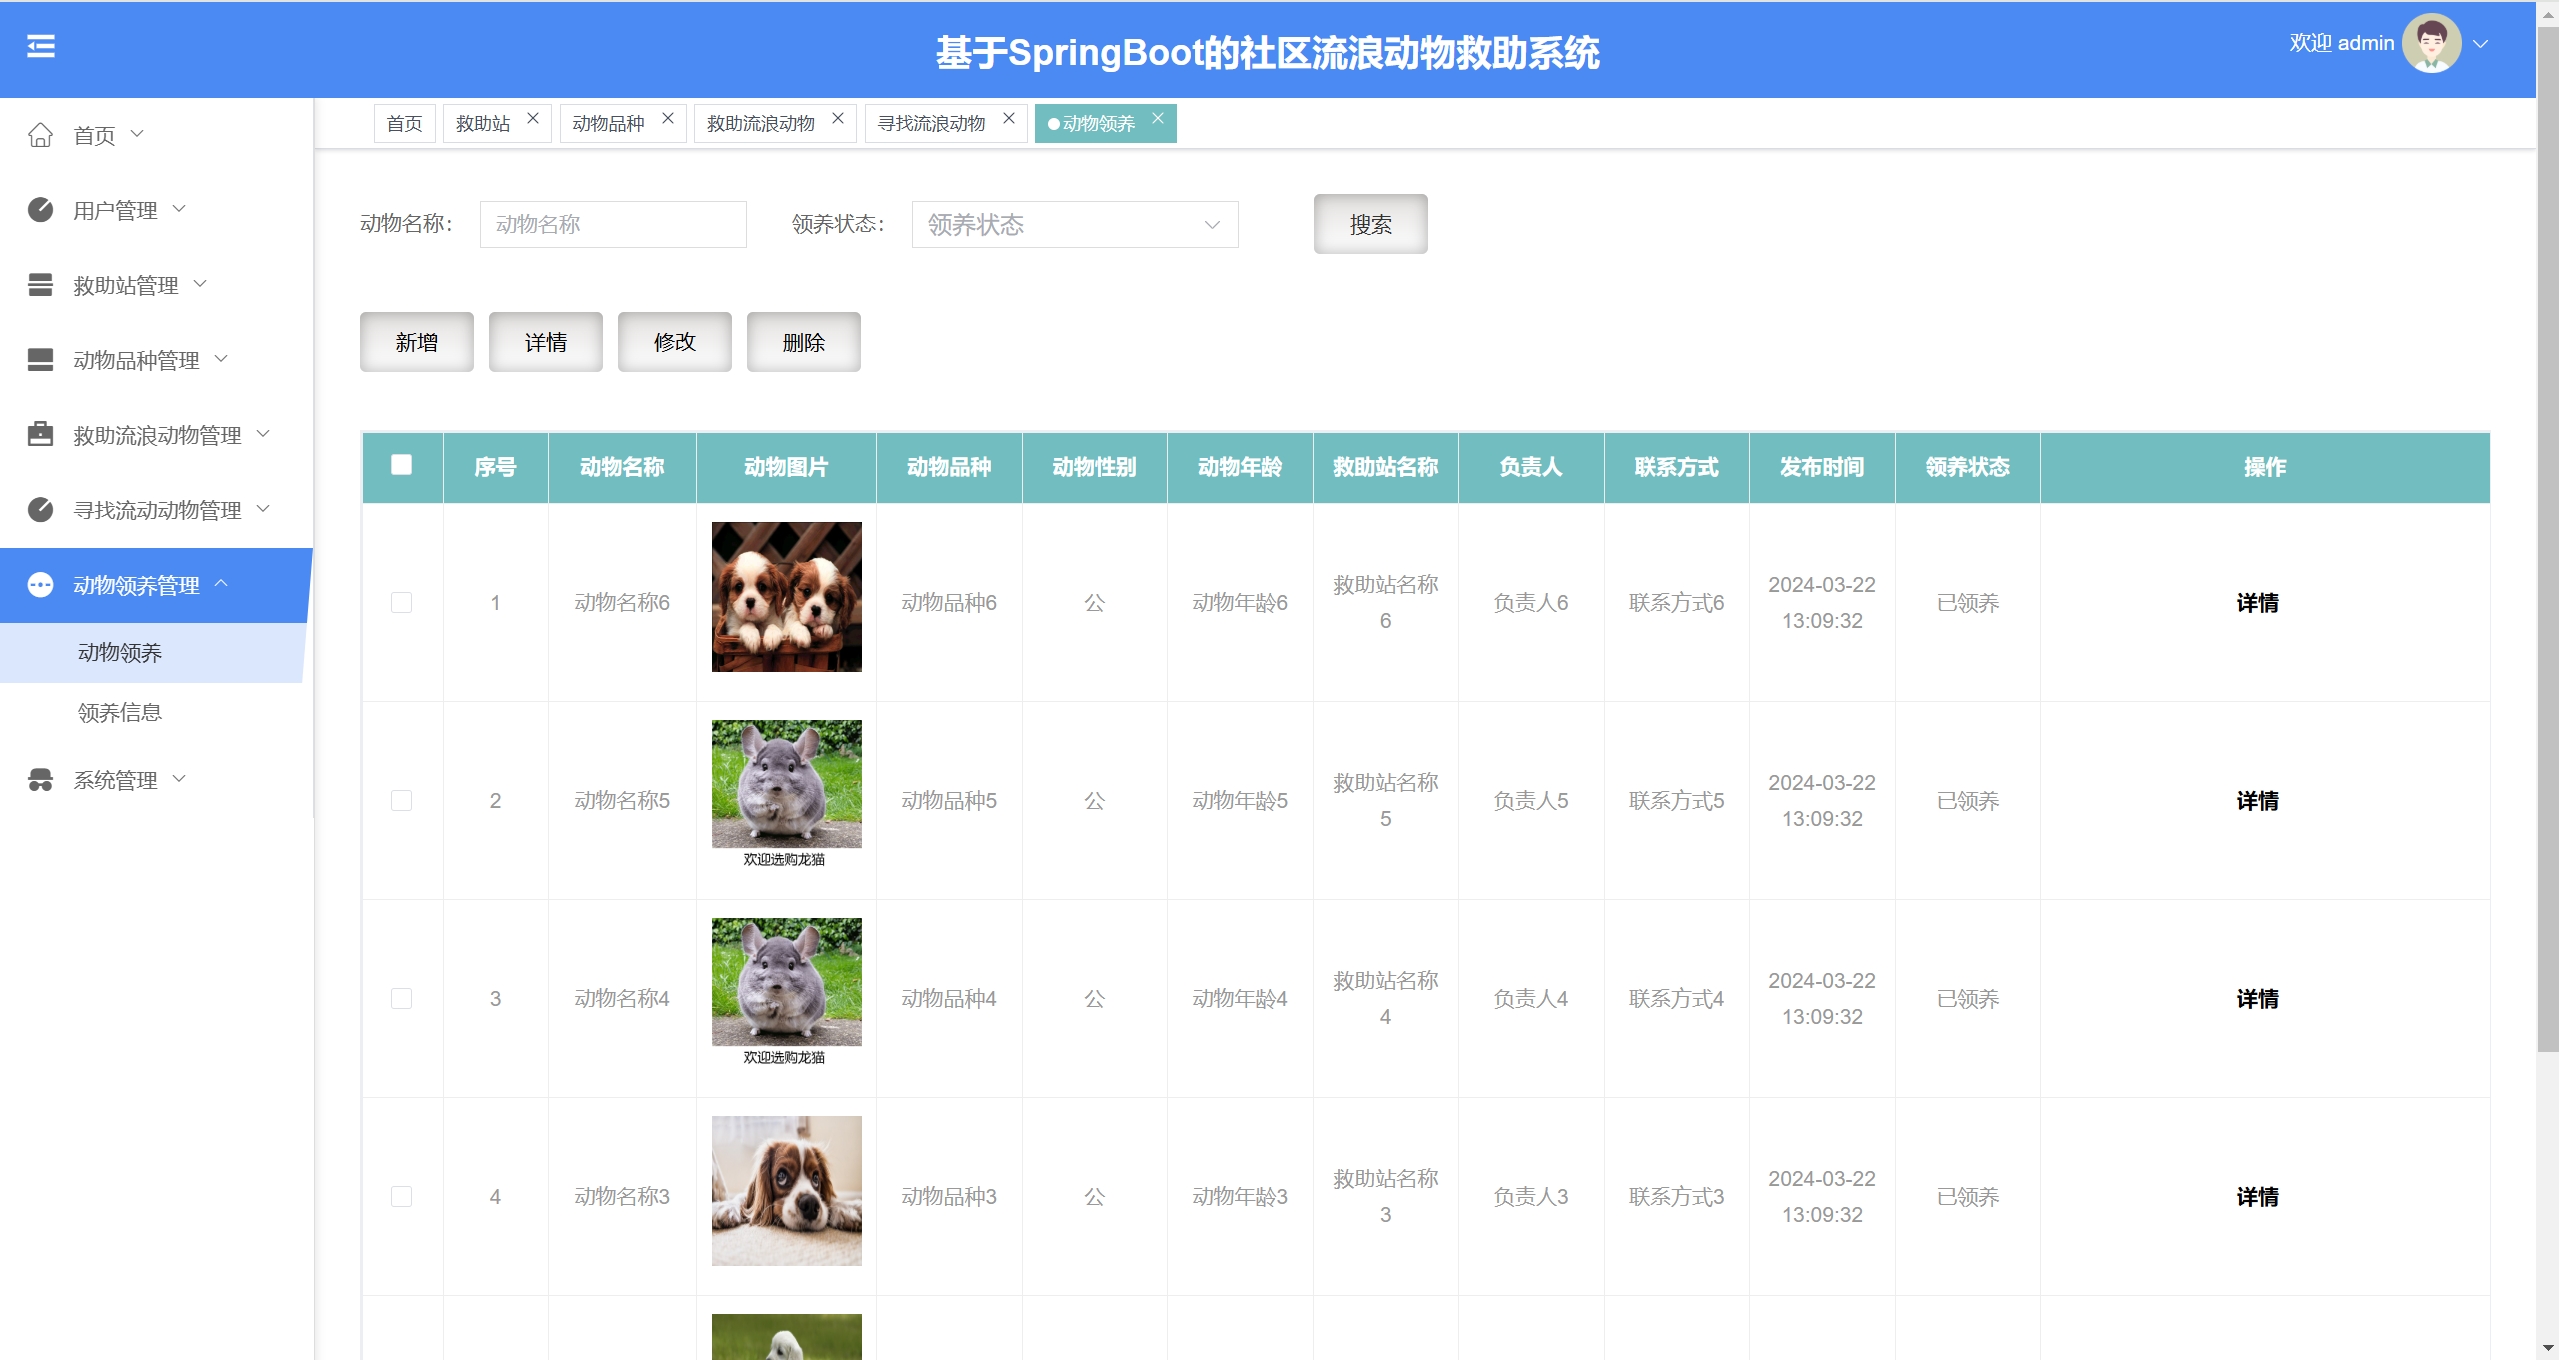This screenshot has height=1360, width=2559.
Task: Click the 联系方式5 cell
Action: 1677,801
